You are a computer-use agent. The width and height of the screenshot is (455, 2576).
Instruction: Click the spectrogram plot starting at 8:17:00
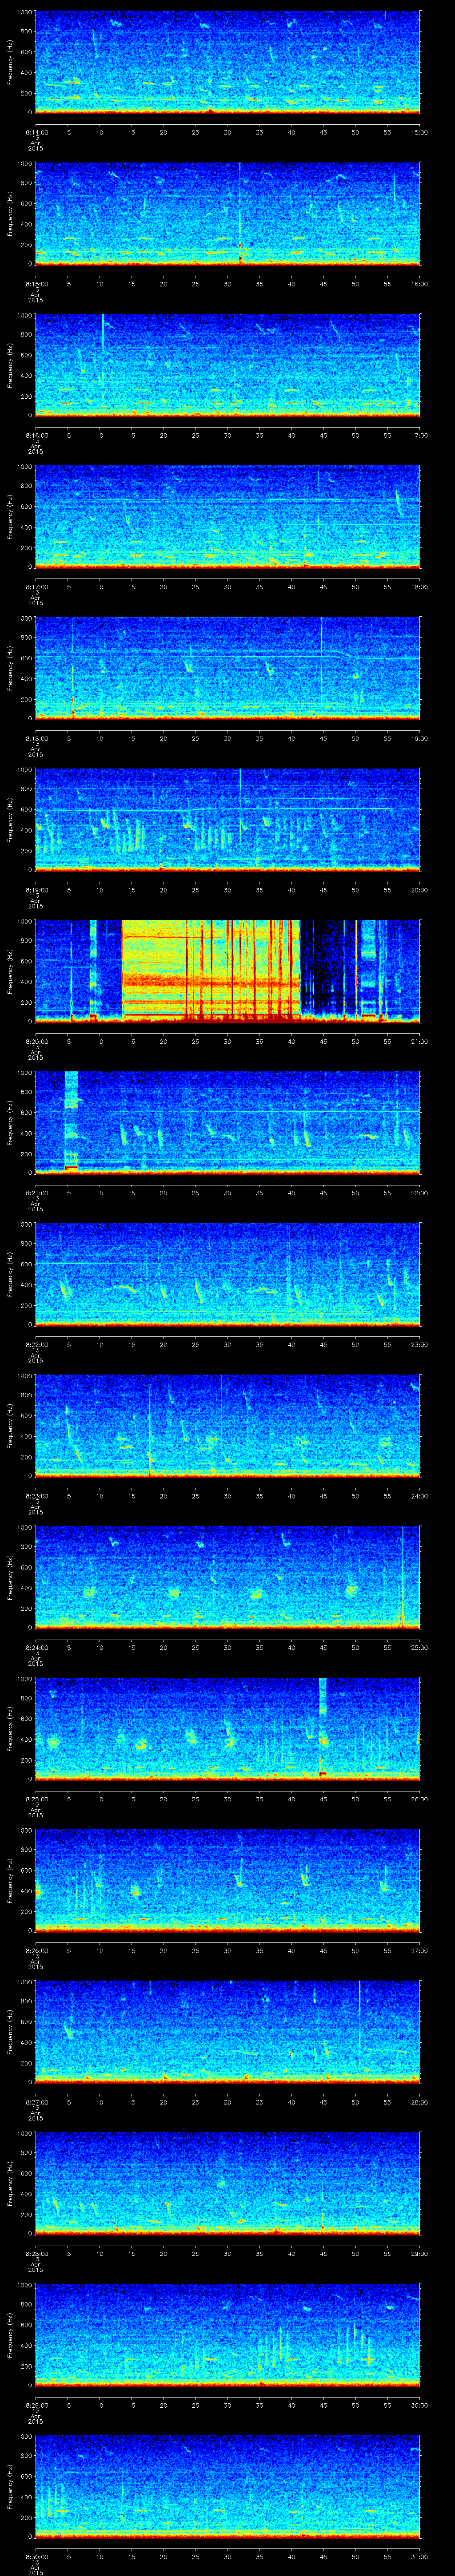(228, 516)
